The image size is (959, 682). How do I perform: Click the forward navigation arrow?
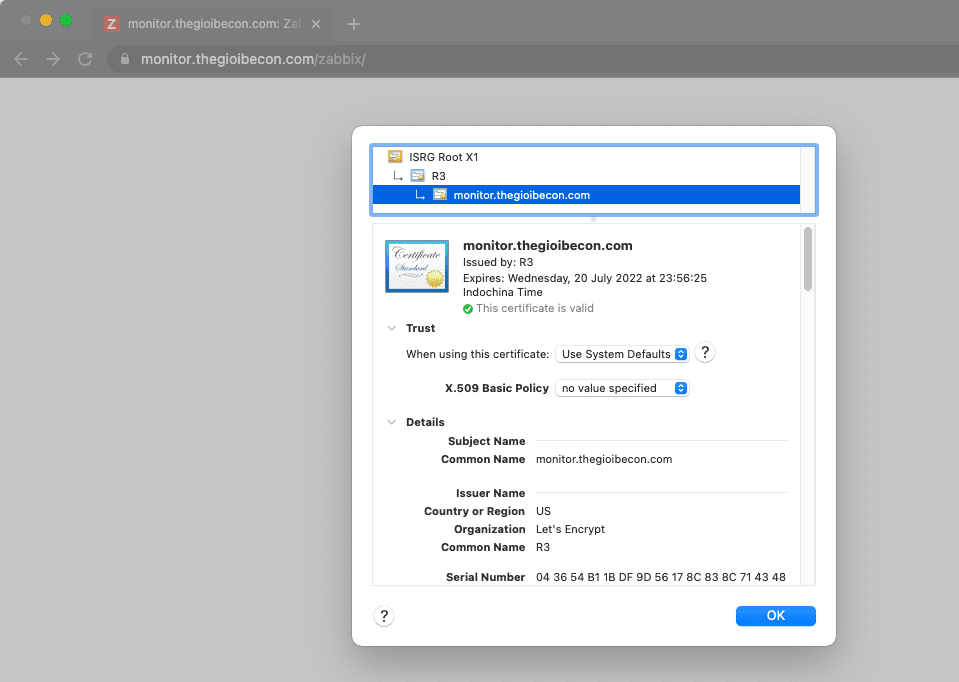52,59
